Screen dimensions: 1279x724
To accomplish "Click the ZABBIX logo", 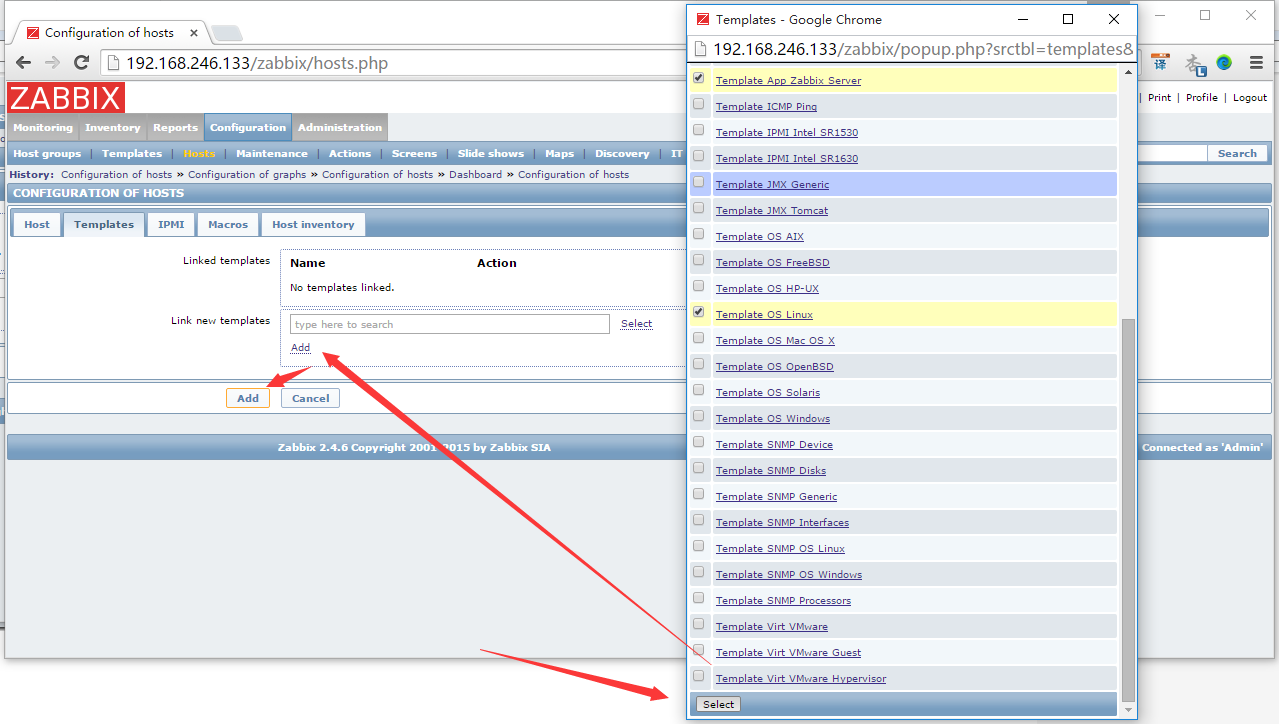I will coord(65,98).
